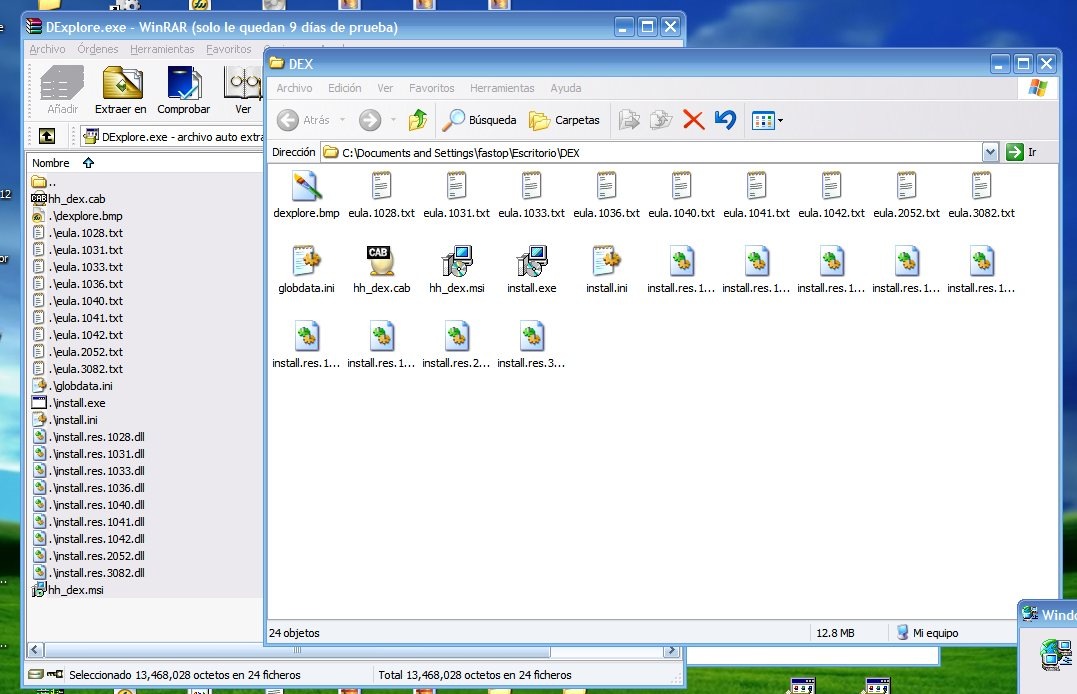The image size is (1077, 694).
Task: Select eula.1036.txt icon in DEX folder
Action: pyautogui.click(x=606, y=186)
